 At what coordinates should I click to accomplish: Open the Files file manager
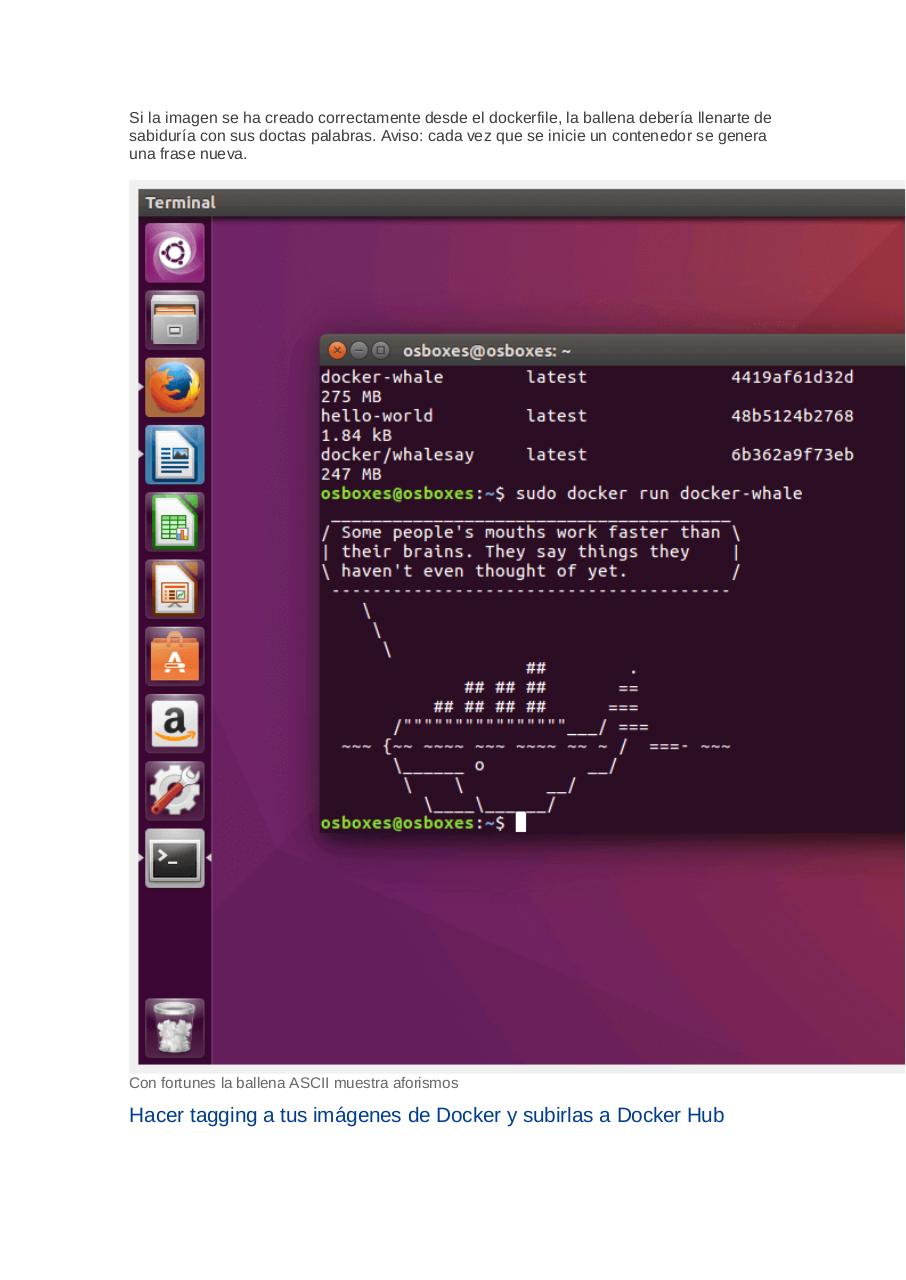point(174,319)
